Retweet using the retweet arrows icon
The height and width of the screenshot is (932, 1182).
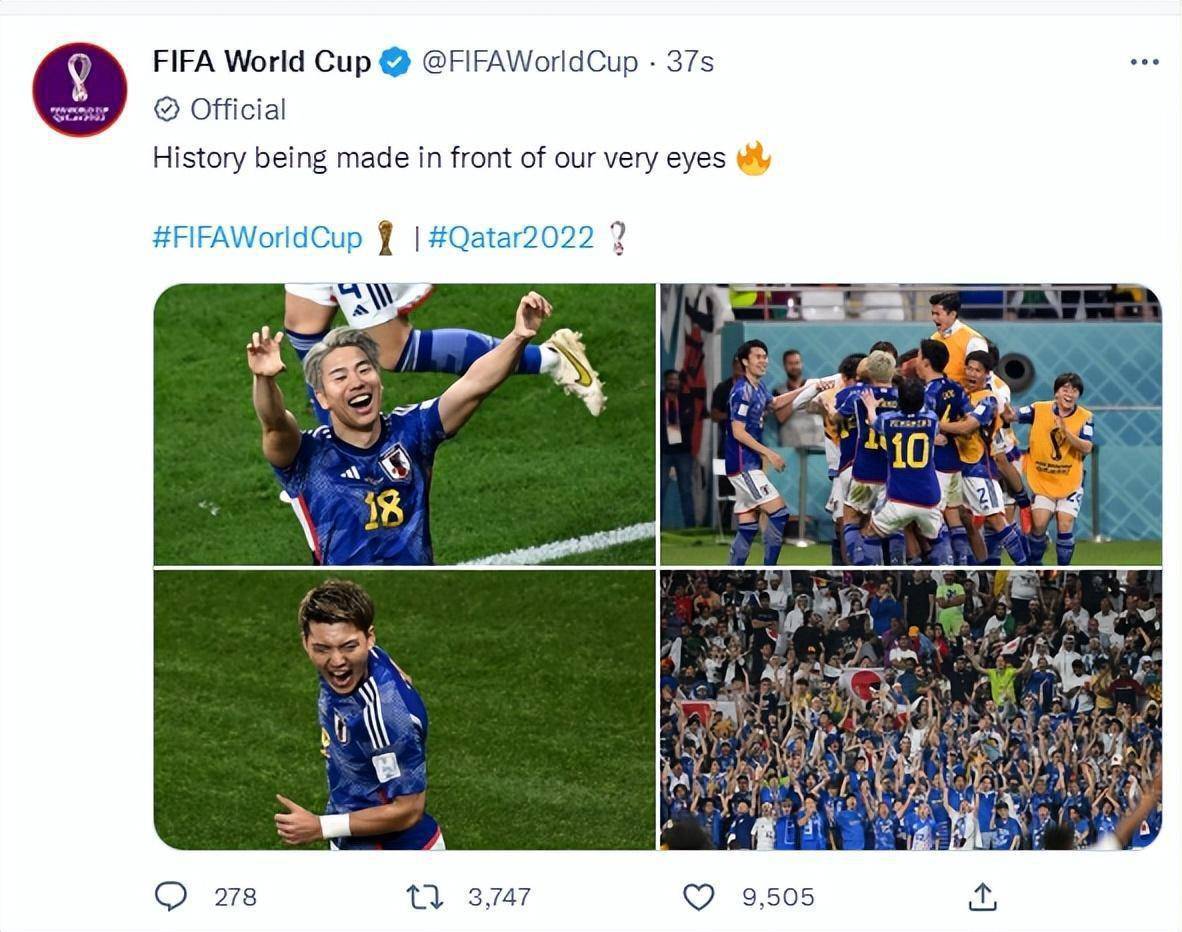[425, 897]
